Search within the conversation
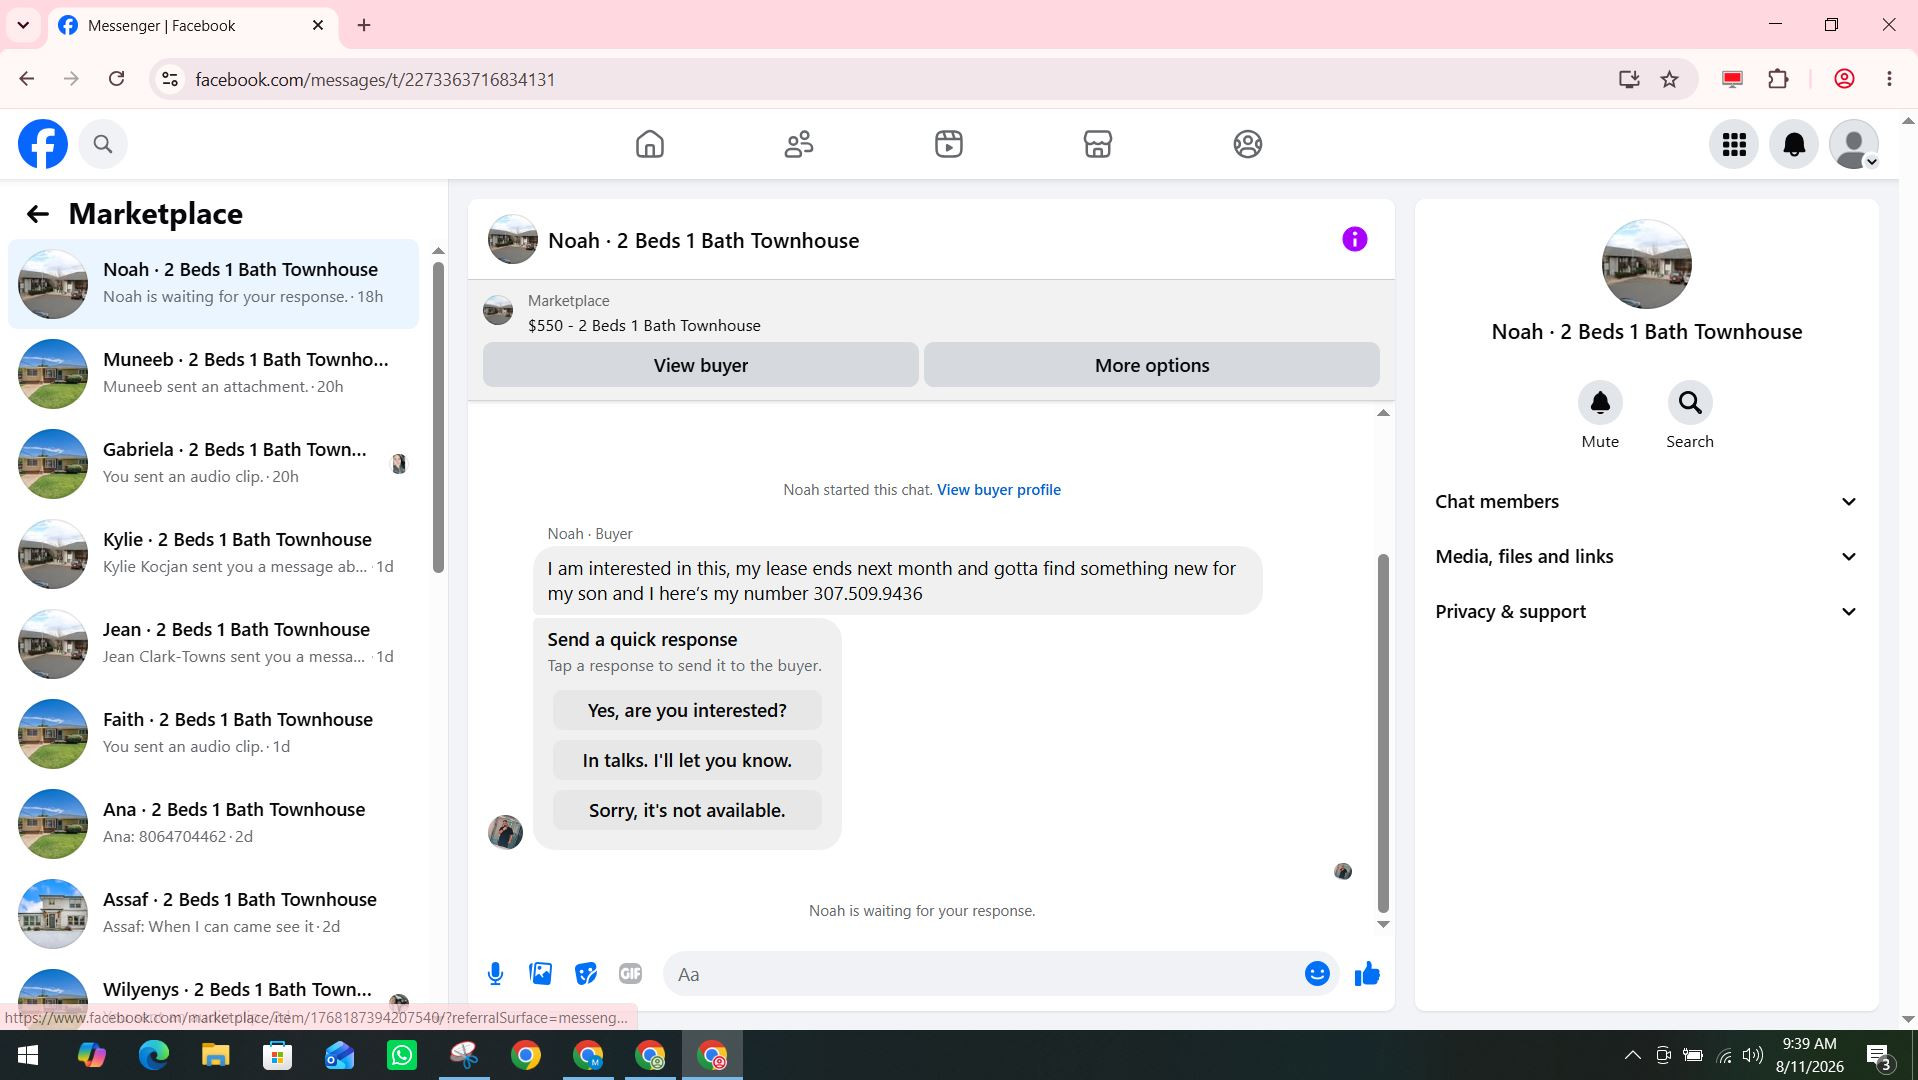The image size is (1918, 1080). click(x=1690, y=403)
